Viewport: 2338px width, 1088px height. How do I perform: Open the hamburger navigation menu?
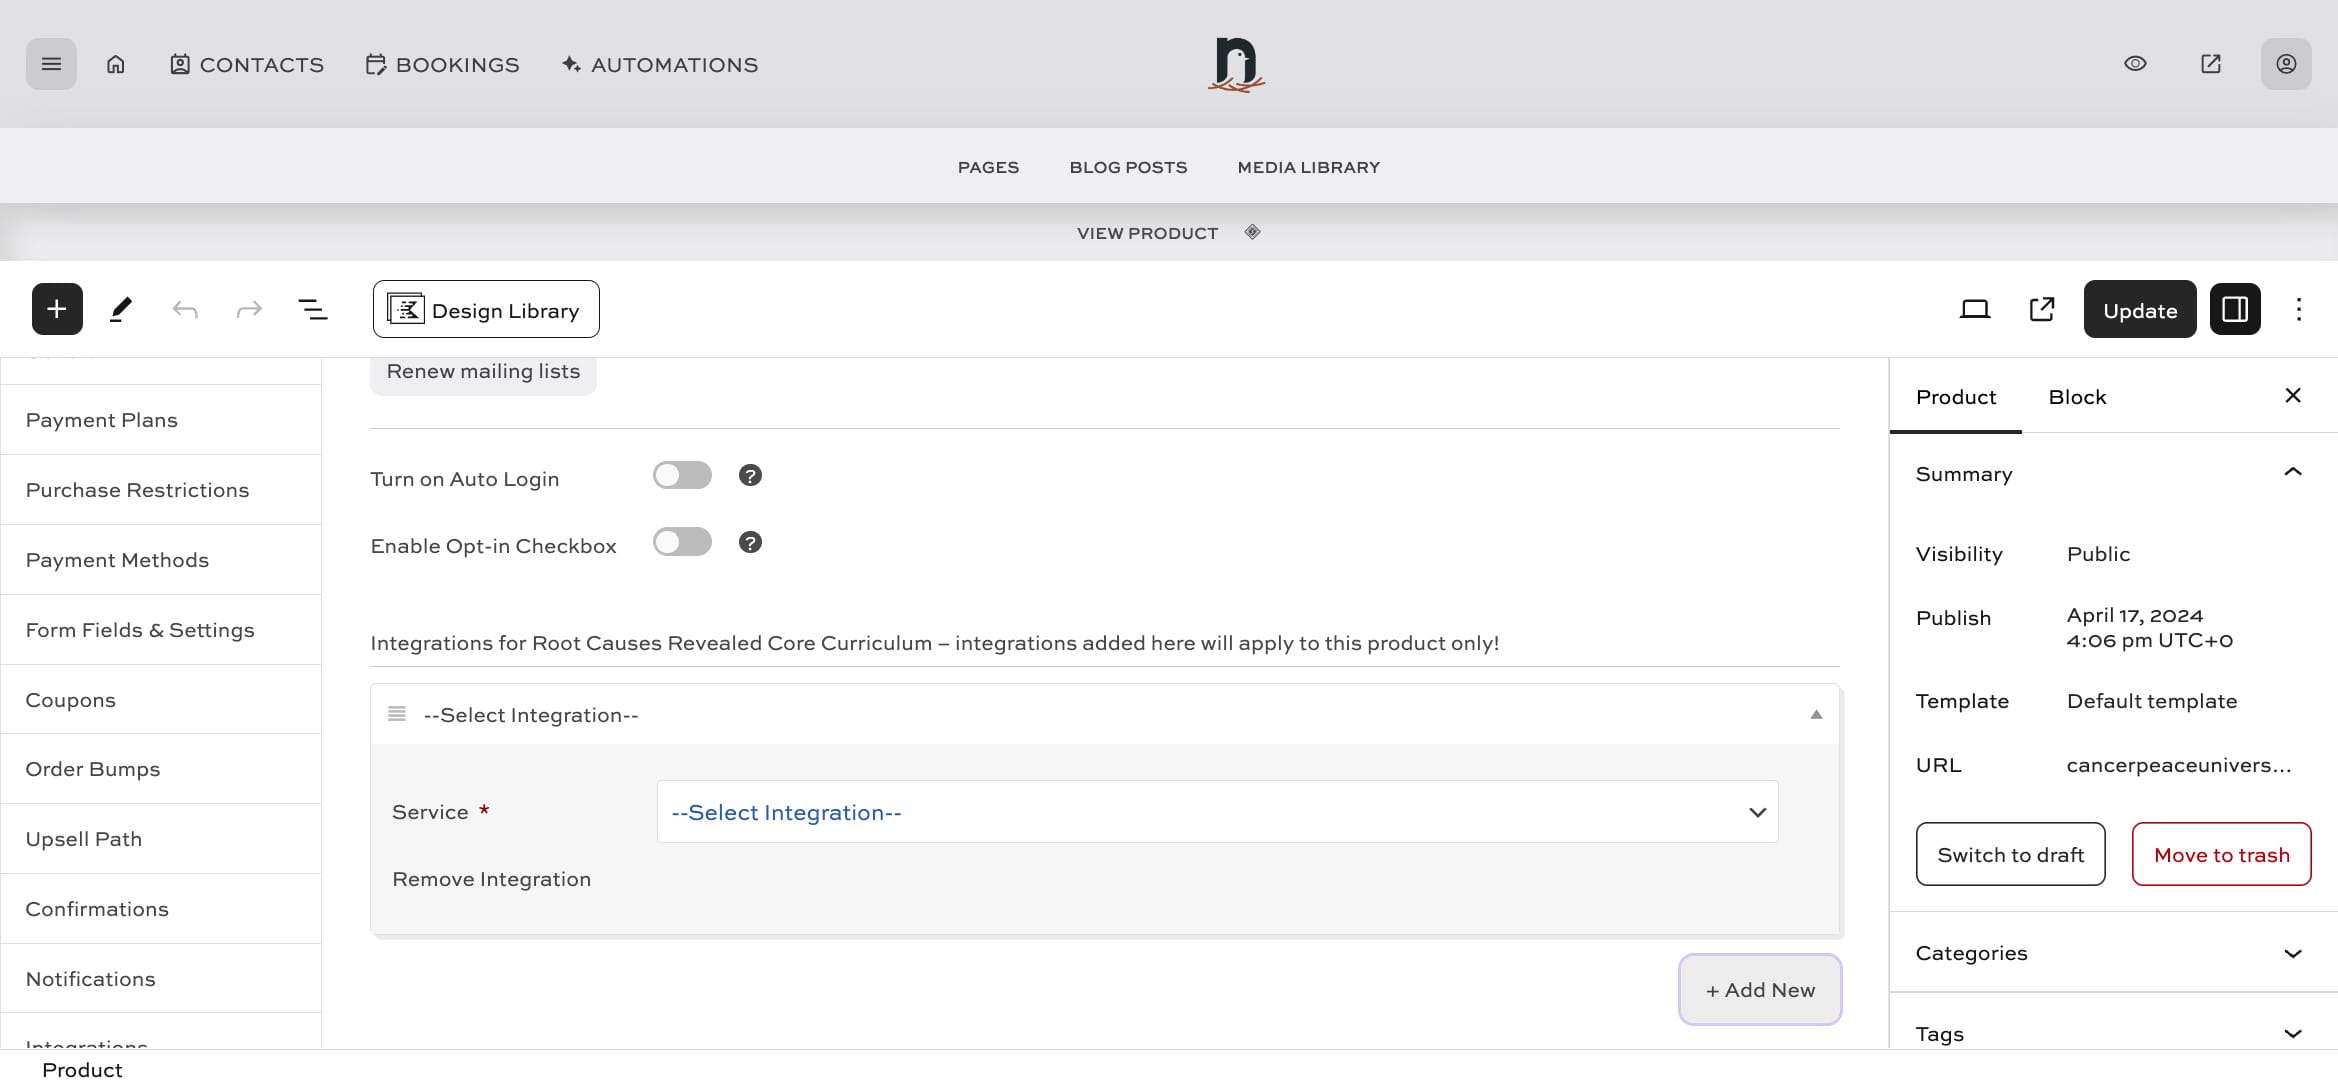point(51,63)
